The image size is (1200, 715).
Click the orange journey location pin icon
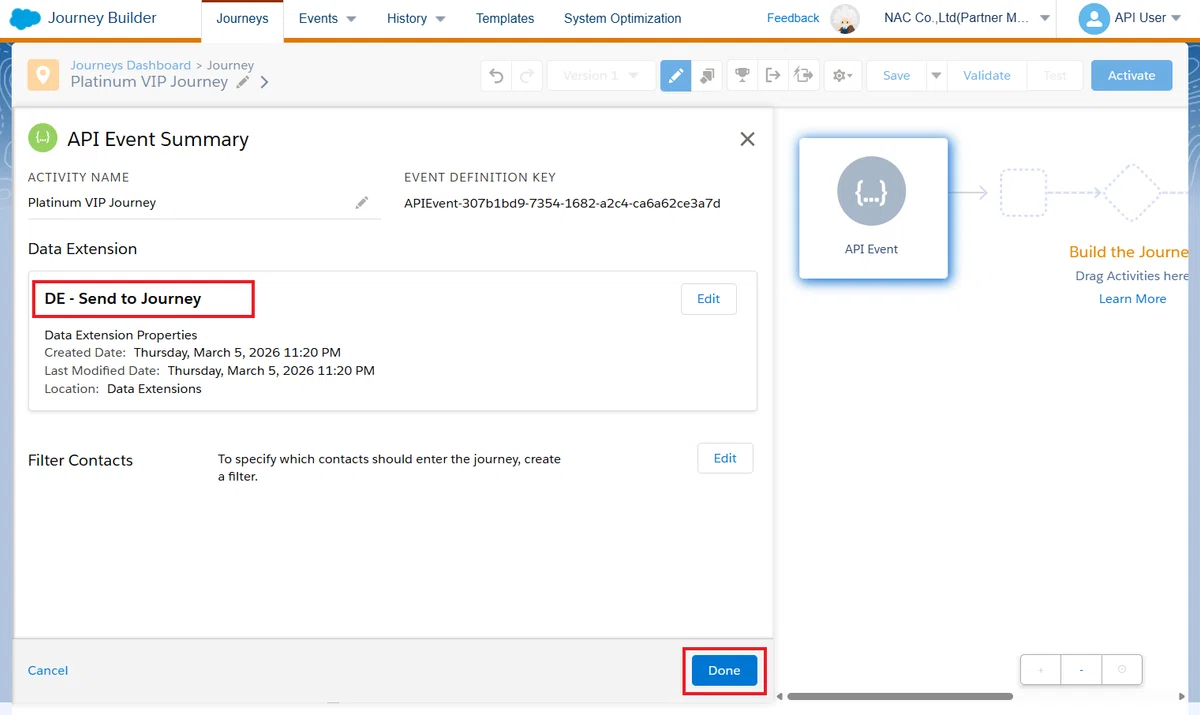[43, 75]
